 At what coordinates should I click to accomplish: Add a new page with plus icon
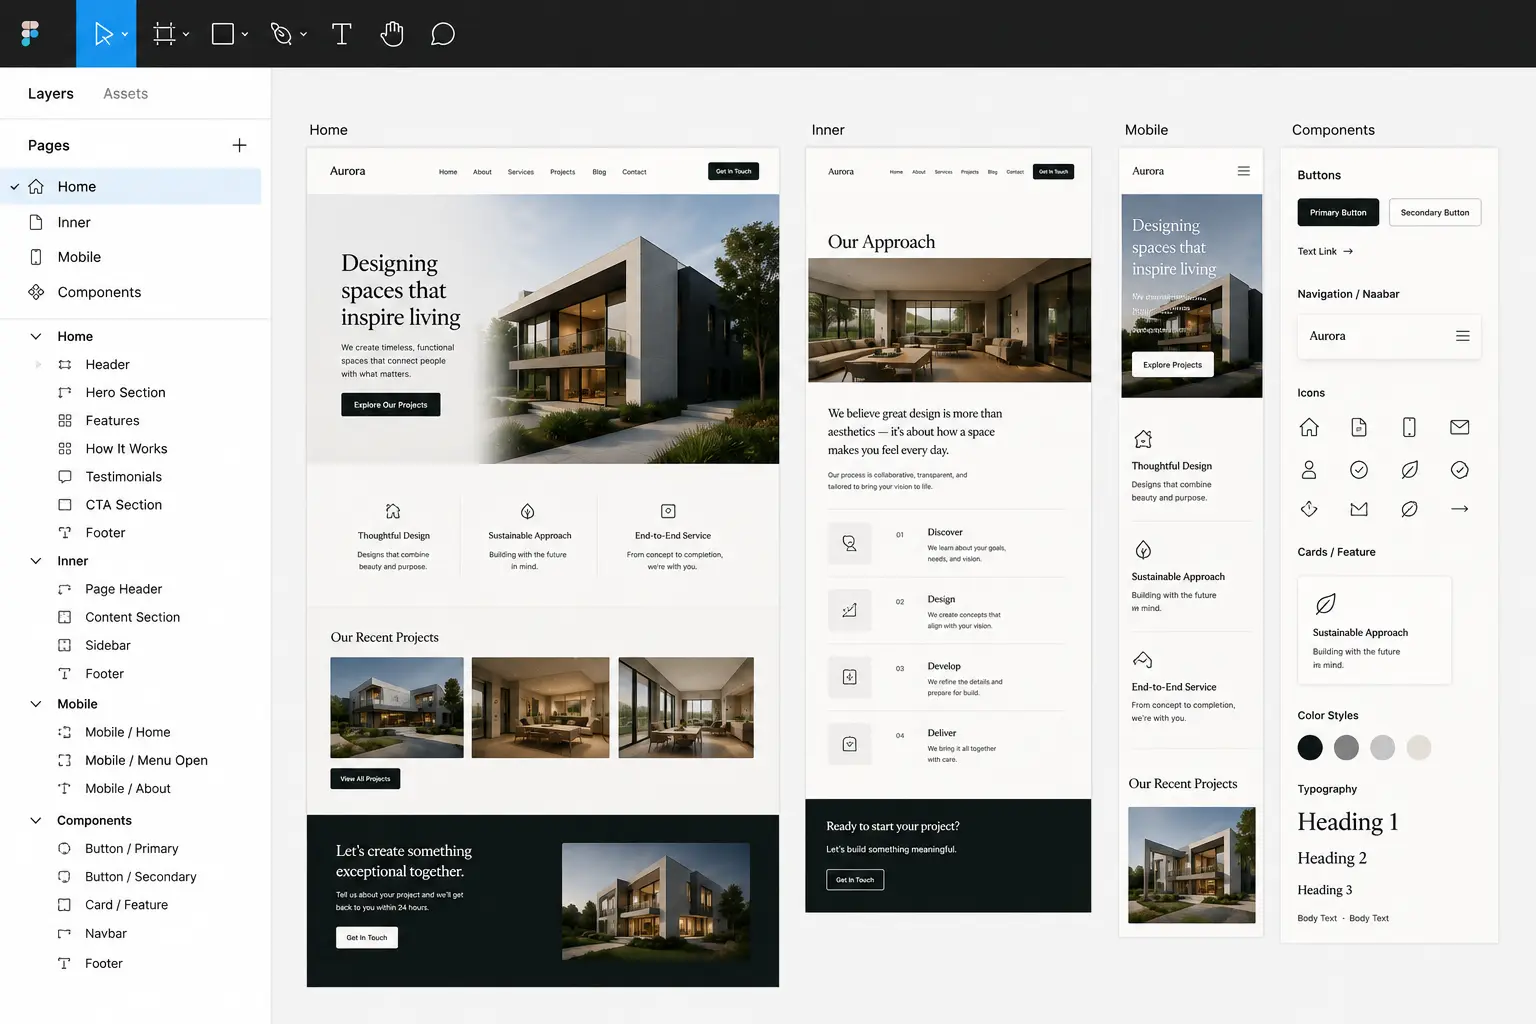tap(239, 145)
